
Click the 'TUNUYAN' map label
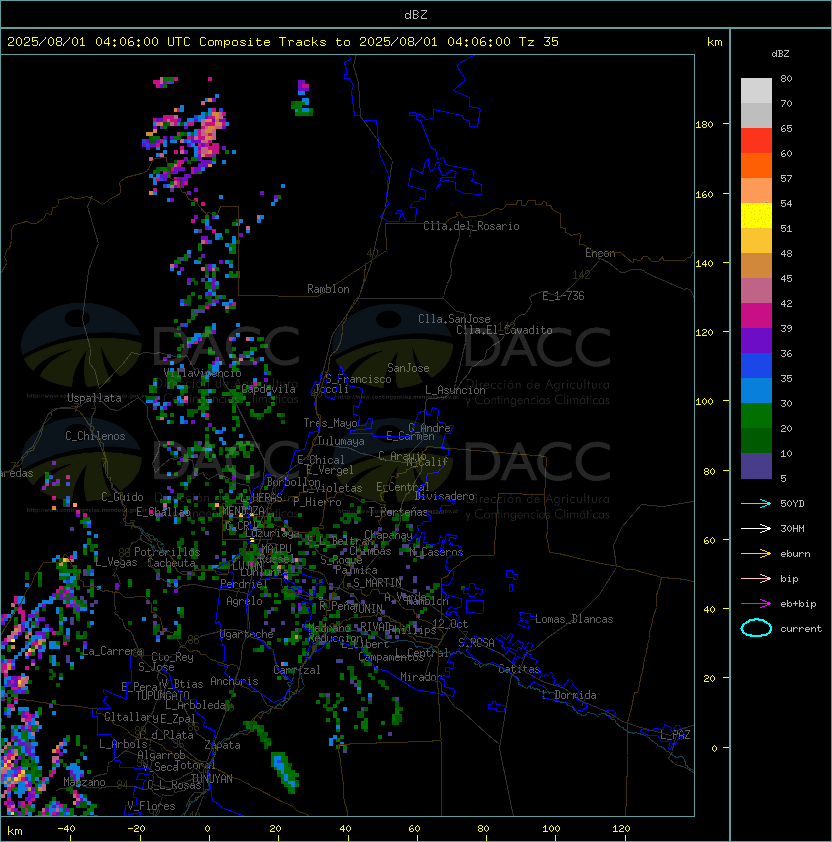pyautogui.click(x=212, y=779)
